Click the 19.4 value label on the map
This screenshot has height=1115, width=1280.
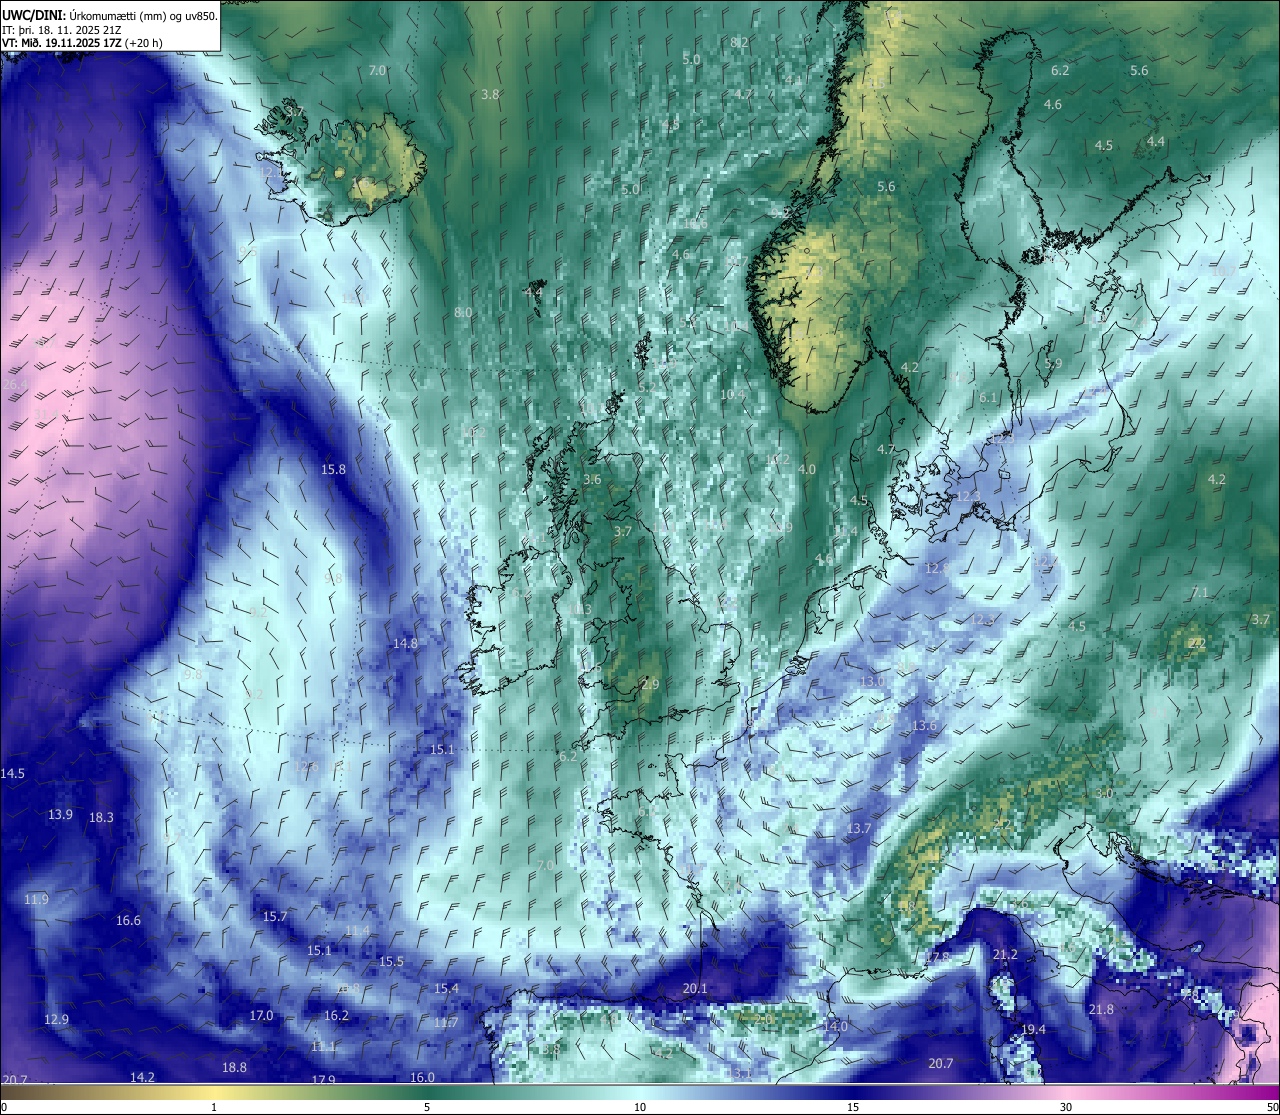tap(1033, 1030)
